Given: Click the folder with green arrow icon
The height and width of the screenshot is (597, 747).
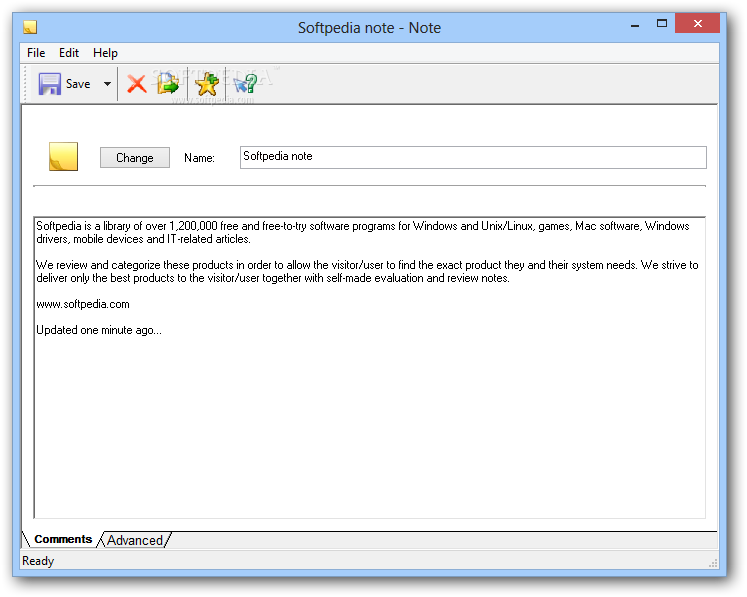Looking at the screenshot, I should click(168, 84).
